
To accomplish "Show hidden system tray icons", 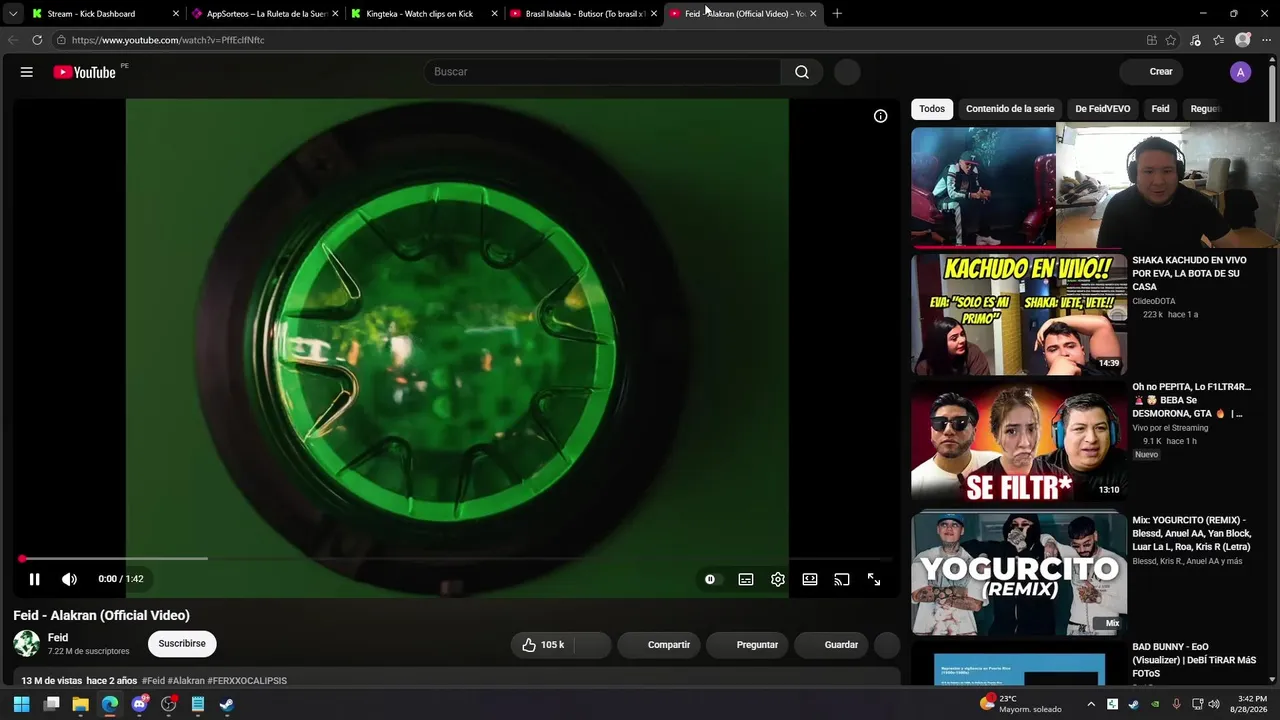I will click(x=1091, y=704).
